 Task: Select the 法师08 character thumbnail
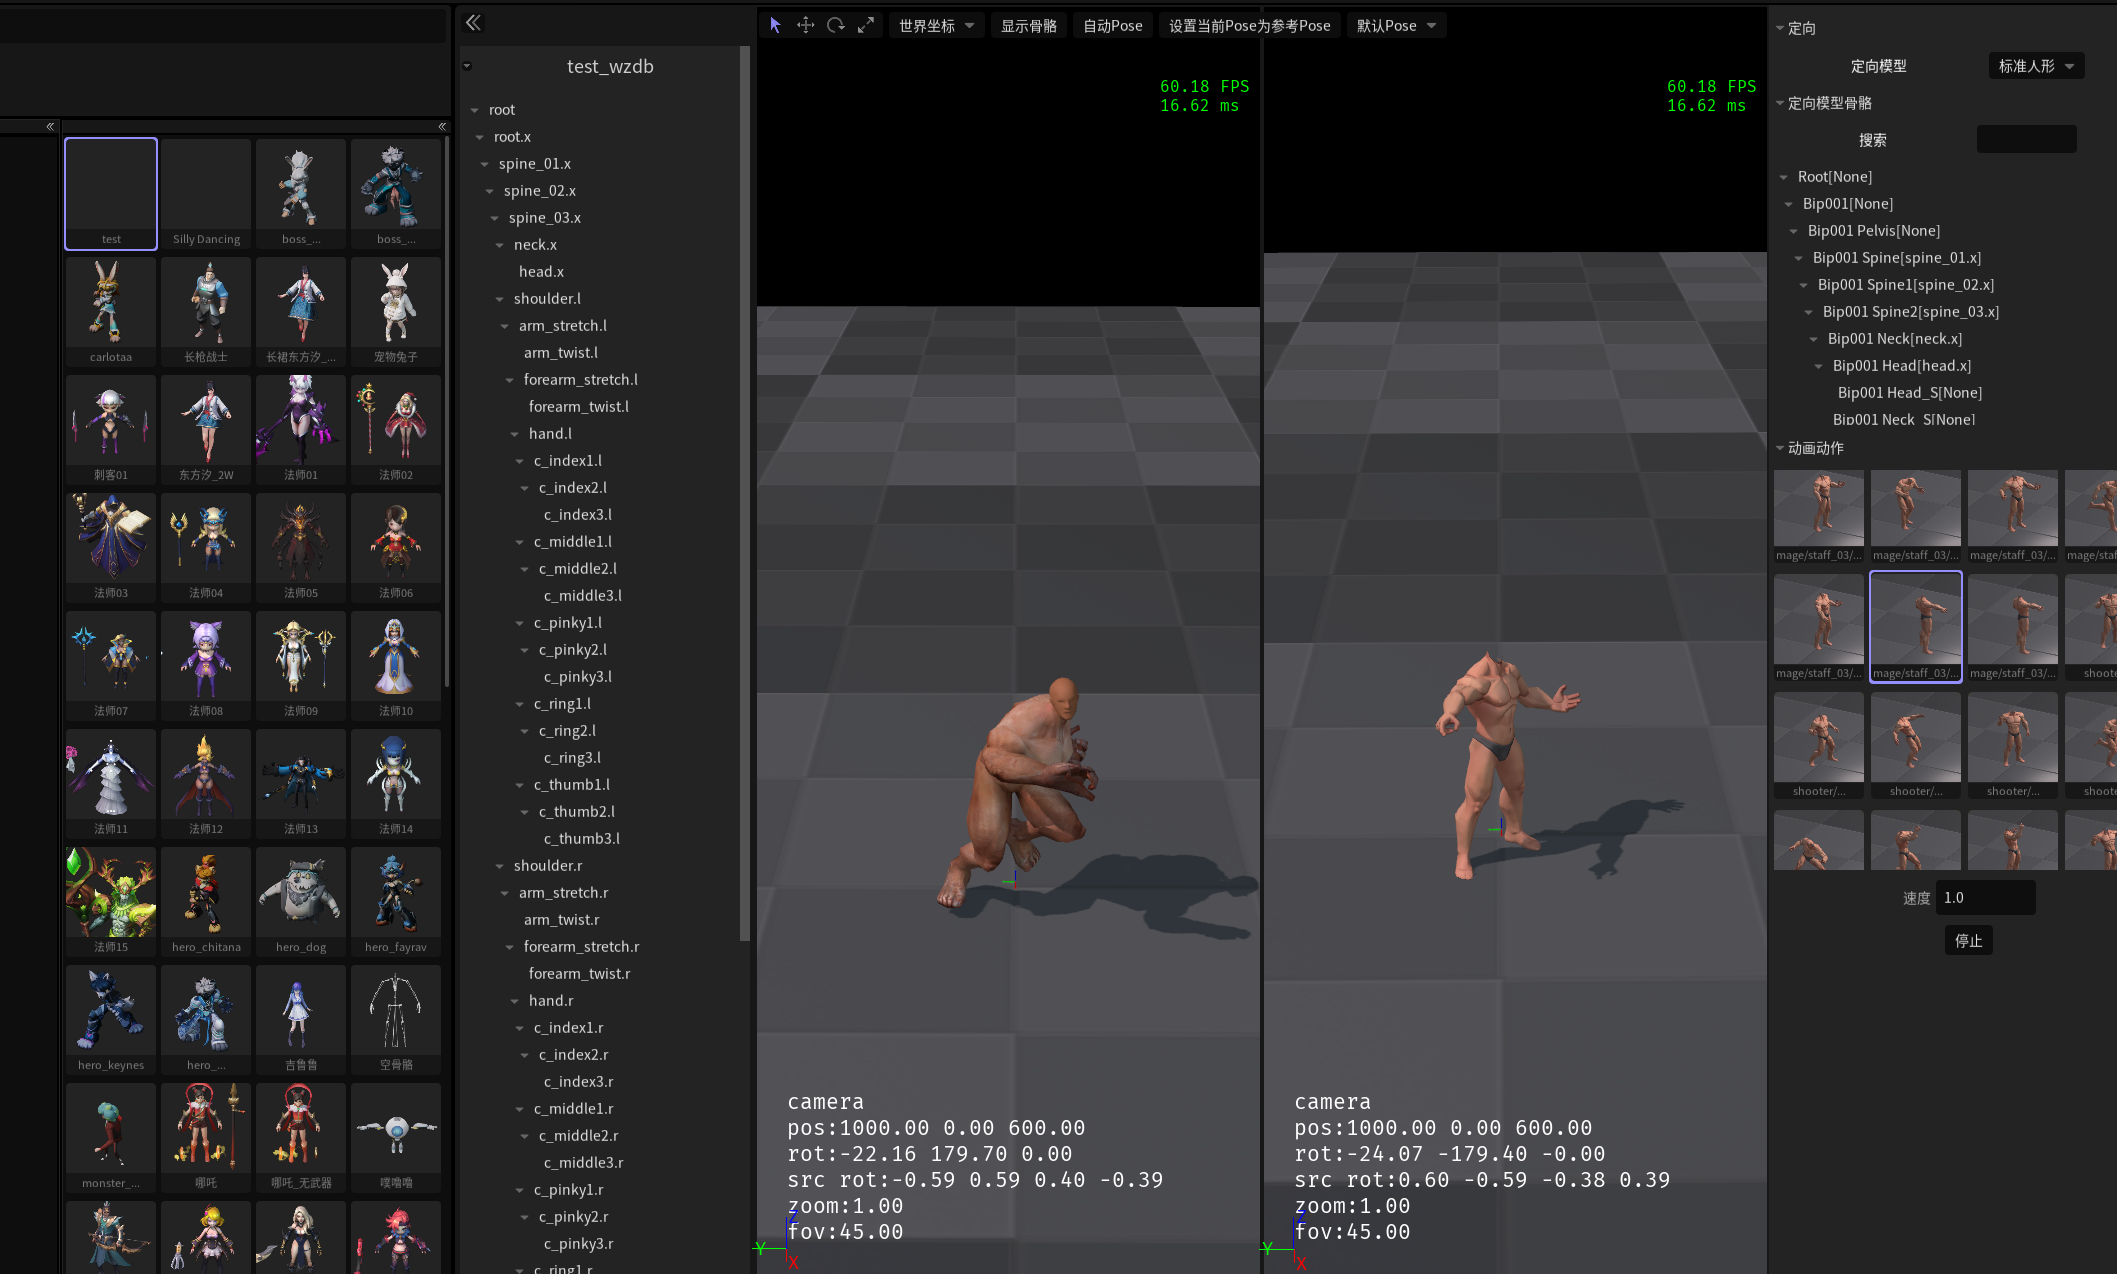click(x=206, y=666)
